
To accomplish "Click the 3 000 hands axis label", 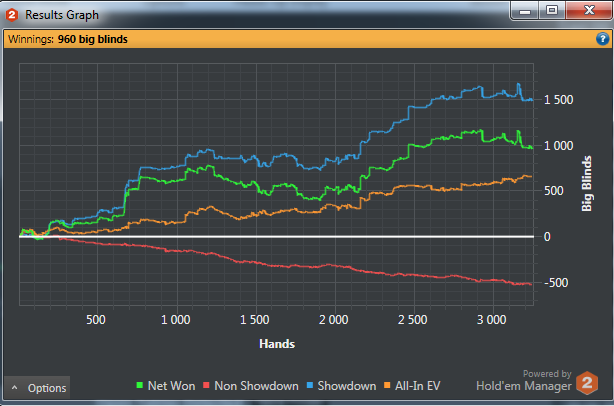I will click(x=491, y=320).
